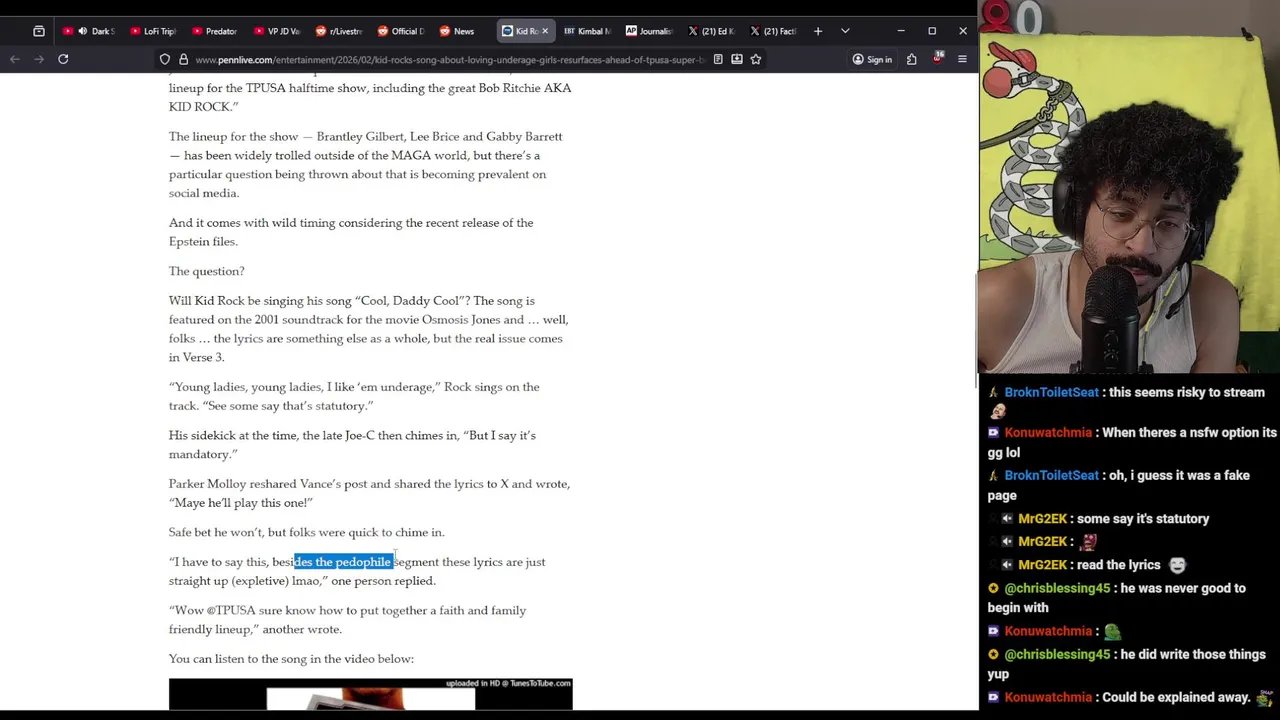The width and height of the screenshot is (1280, 720).
Task: Go back to the previous page
Action: [x=15, y=59]
